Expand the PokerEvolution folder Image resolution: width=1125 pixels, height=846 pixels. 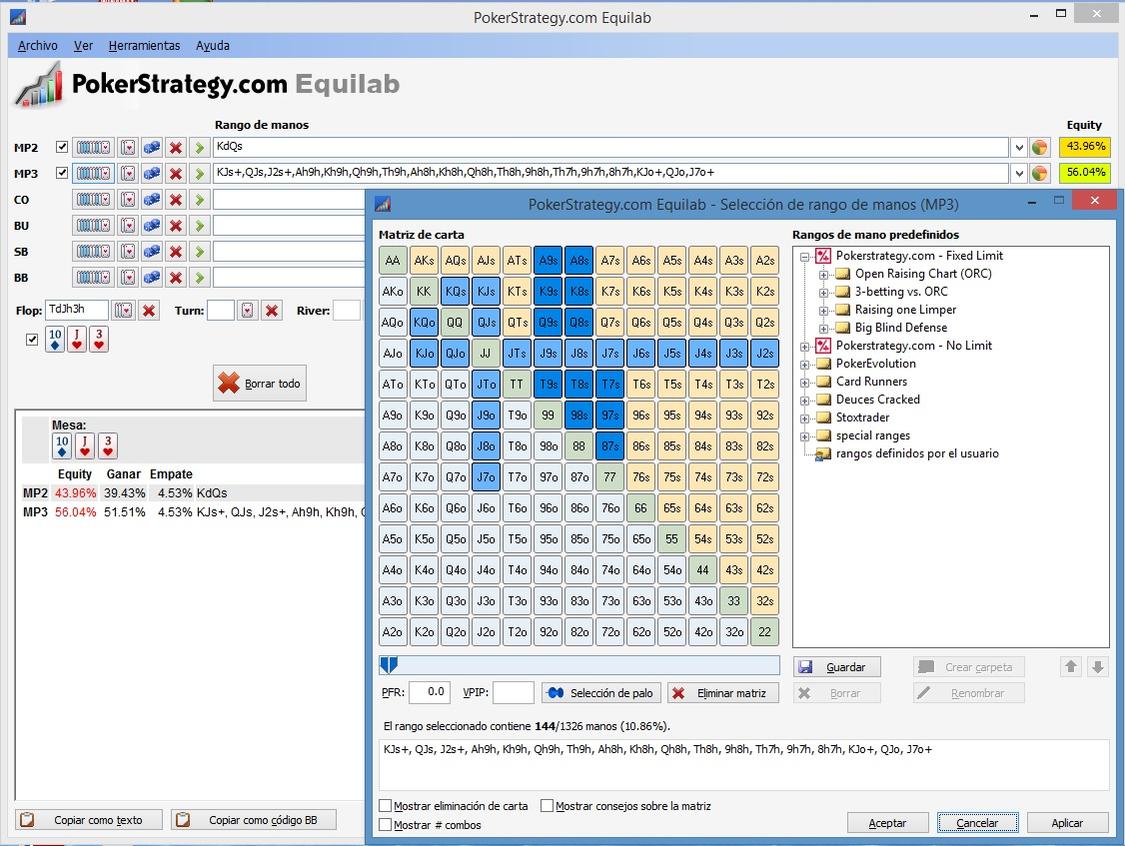pos(805,364)
